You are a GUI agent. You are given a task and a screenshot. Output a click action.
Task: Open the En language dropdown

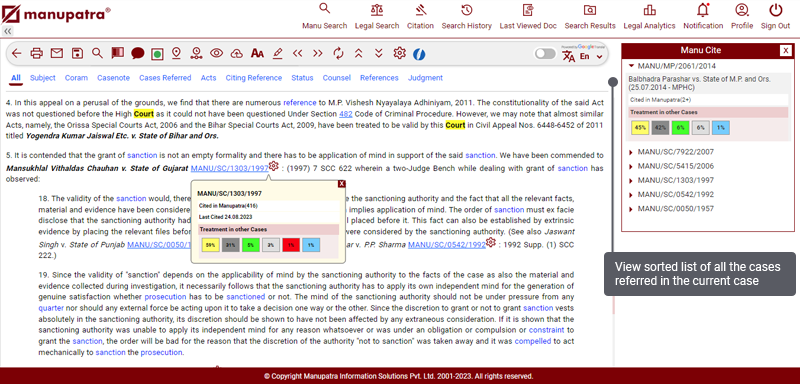click(589, 56)
